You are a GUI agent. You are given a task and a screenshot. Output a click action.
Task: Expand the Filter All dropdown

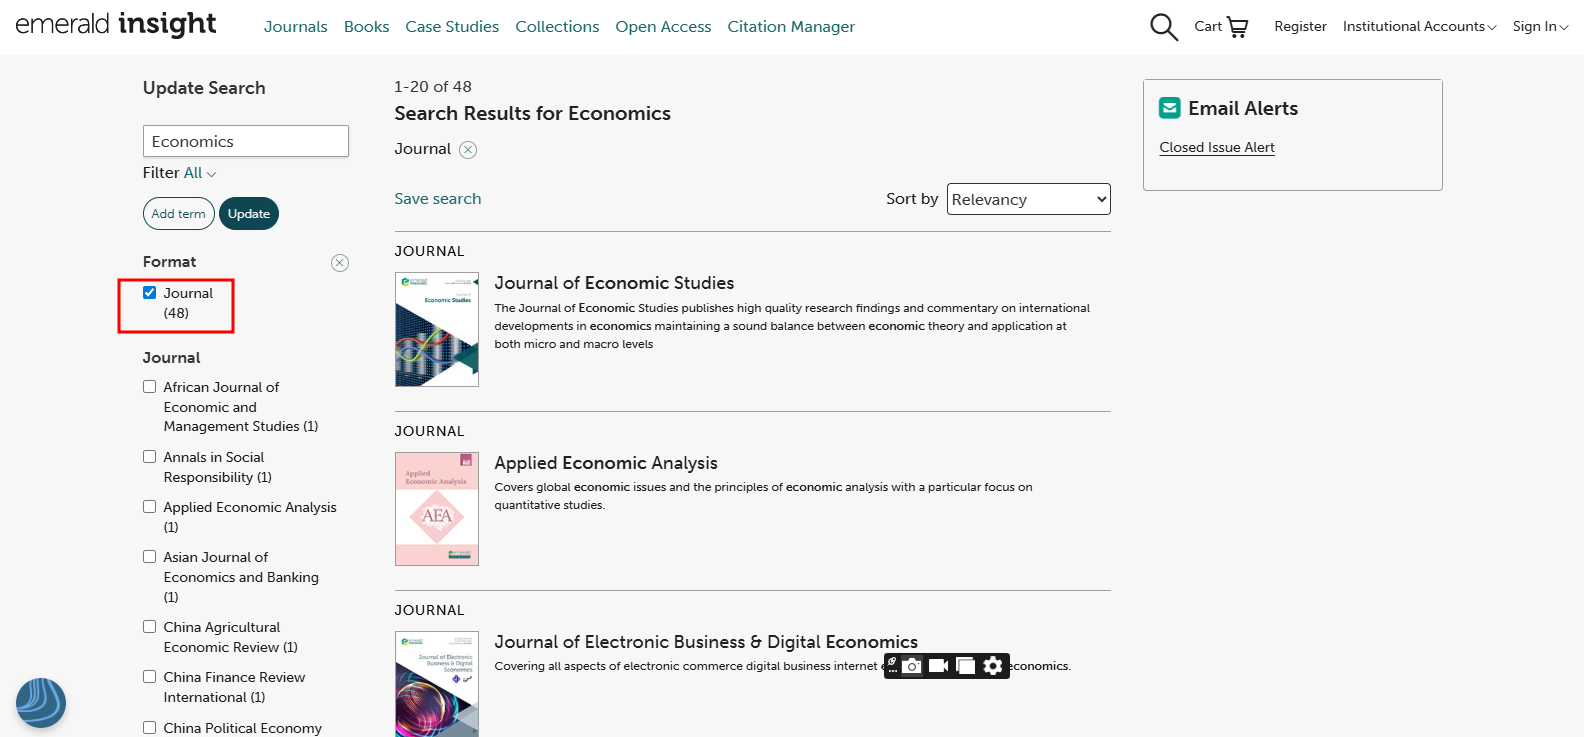point(199,173)
